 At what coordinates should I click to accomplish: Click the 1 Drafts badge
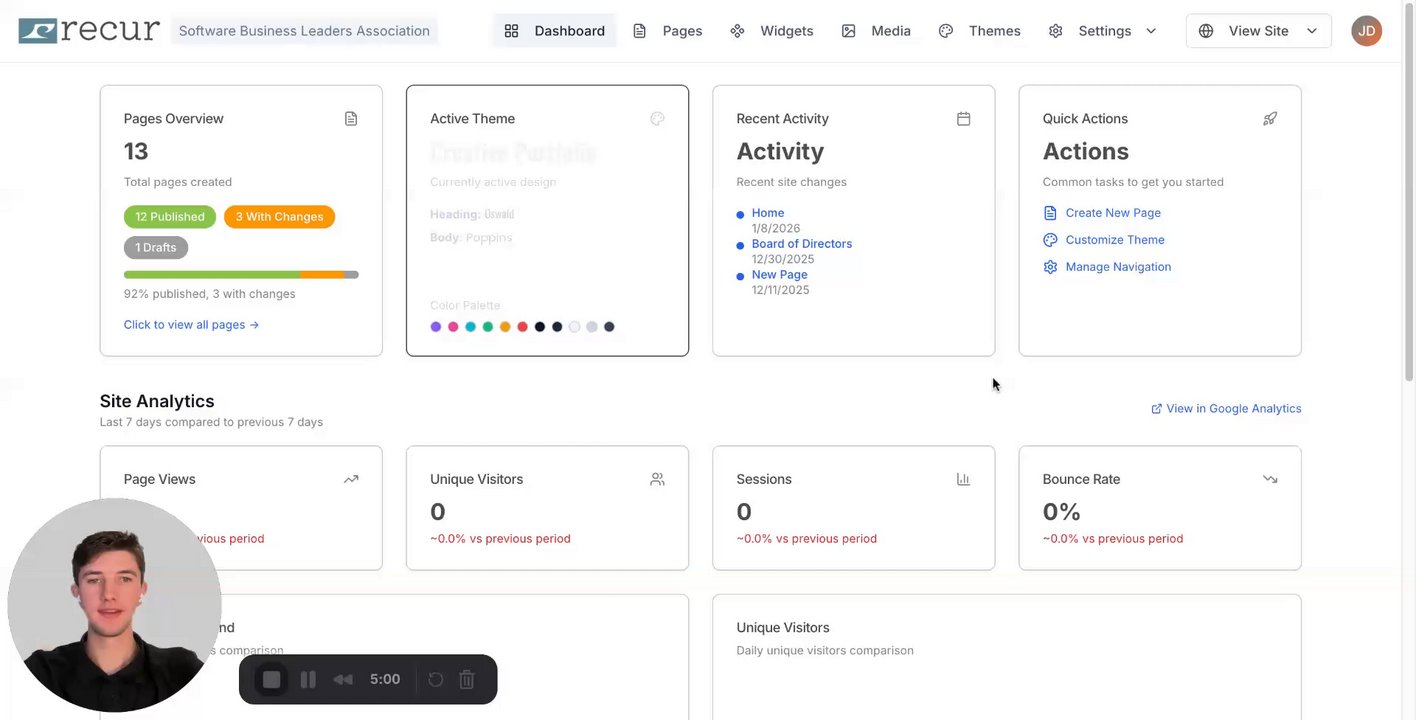[x=156, y=248]
